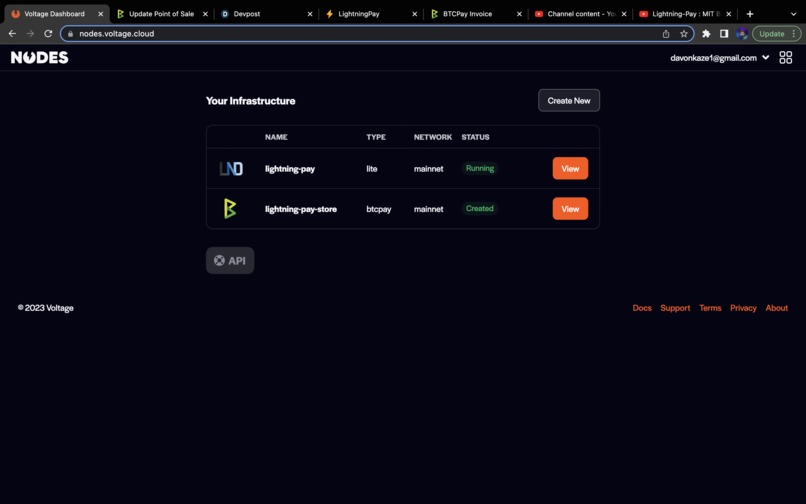The height and width of the screenshot is (504, 806).
Task: Open the Privacy footer link
Action: (743, 308)
